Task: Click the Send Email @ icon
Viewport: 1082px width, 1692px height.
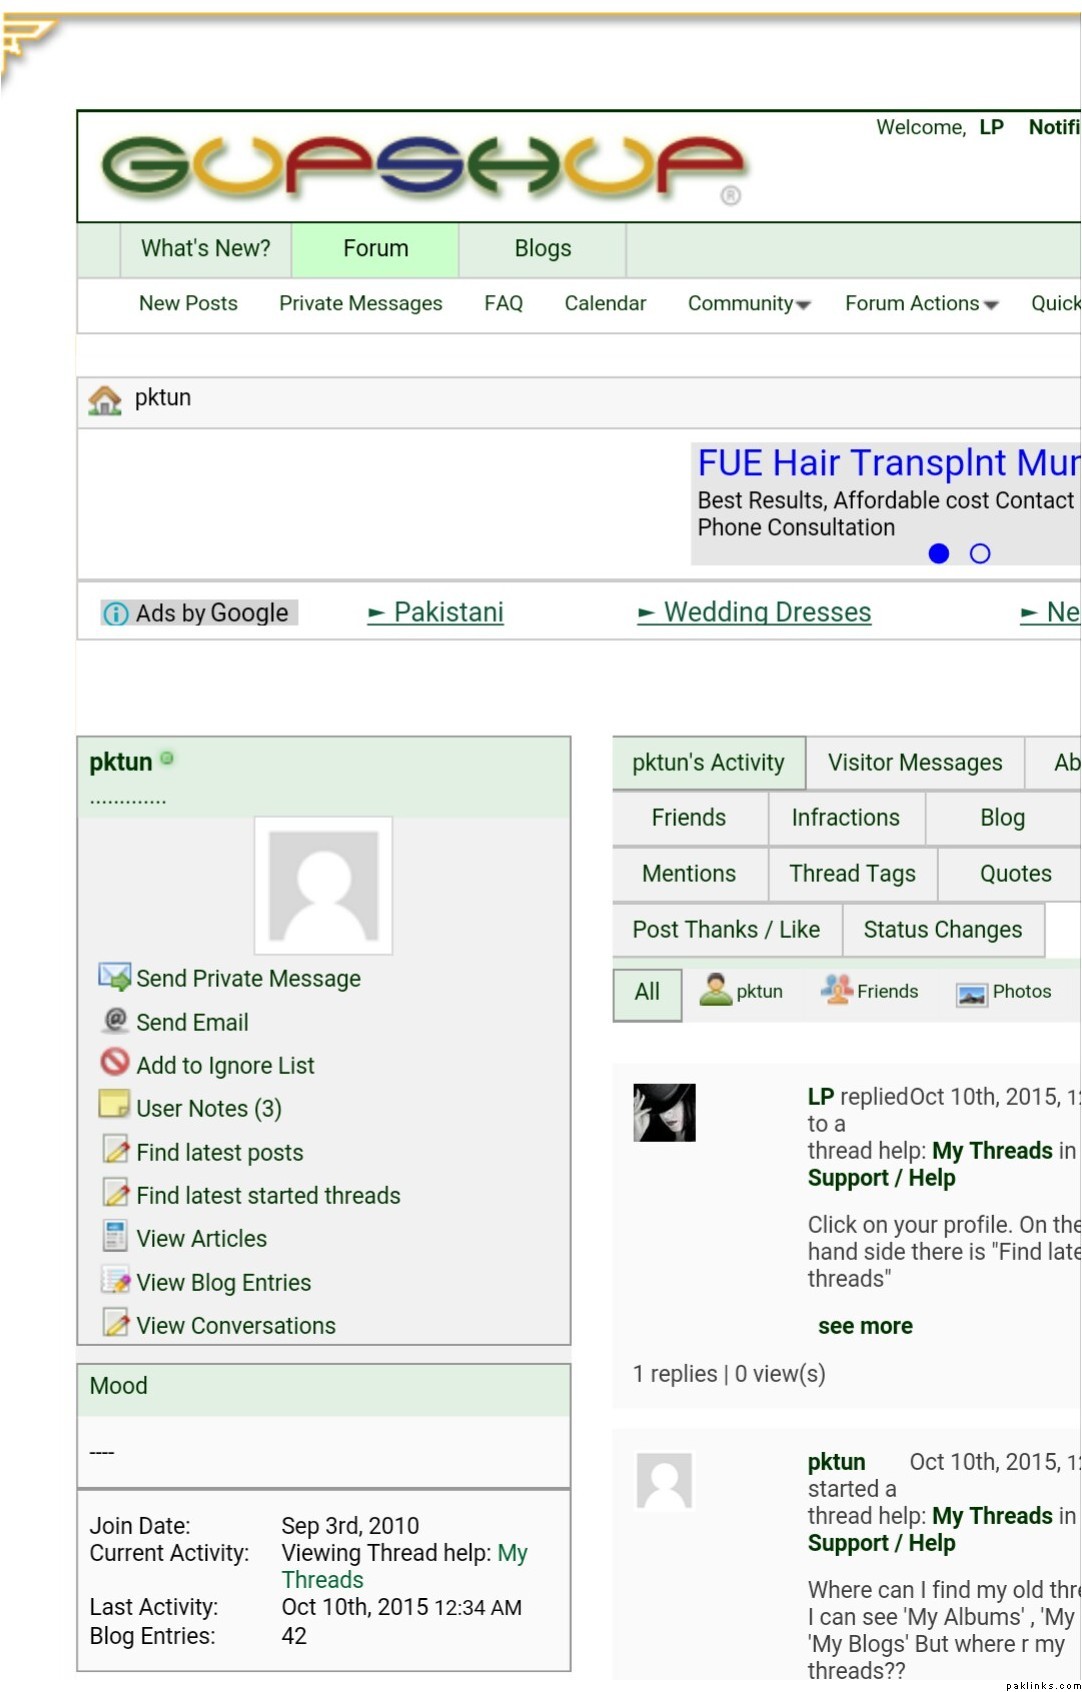Action: (x=115, y=1020)
